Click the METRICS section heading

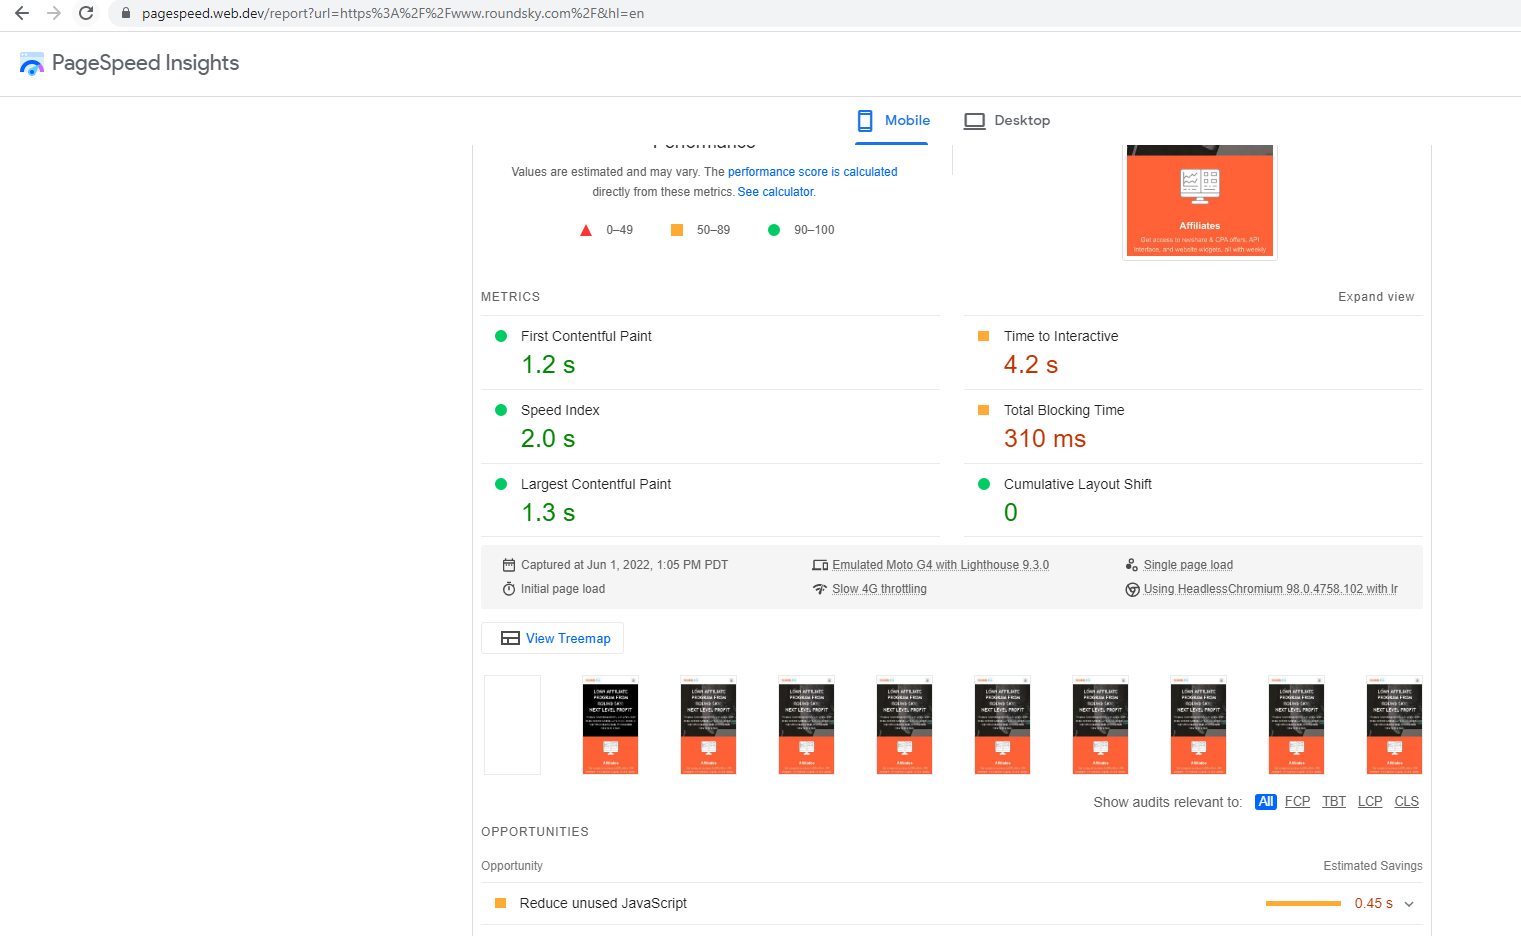[x=510, y=297]
